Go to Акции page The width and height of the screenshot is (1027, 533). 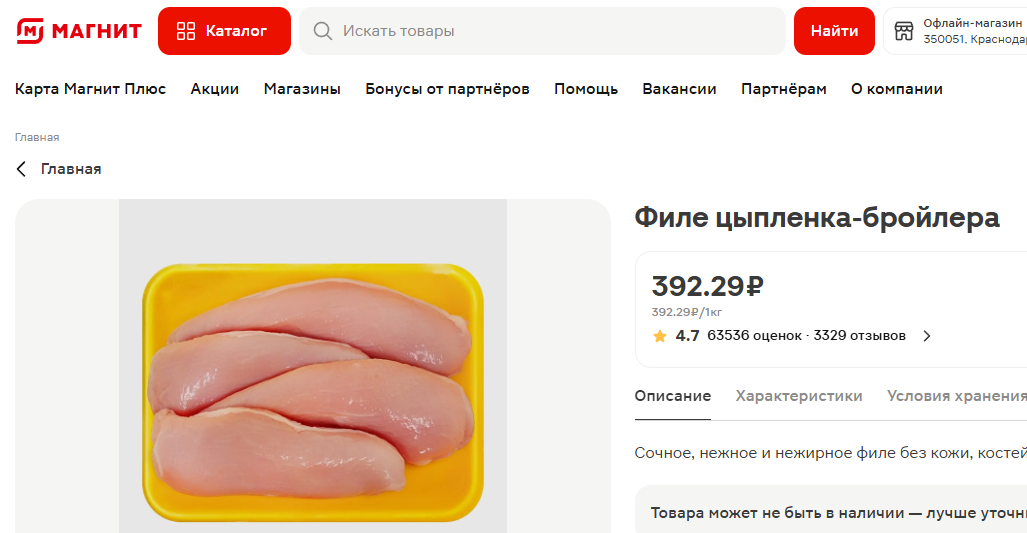pos(215,89)
